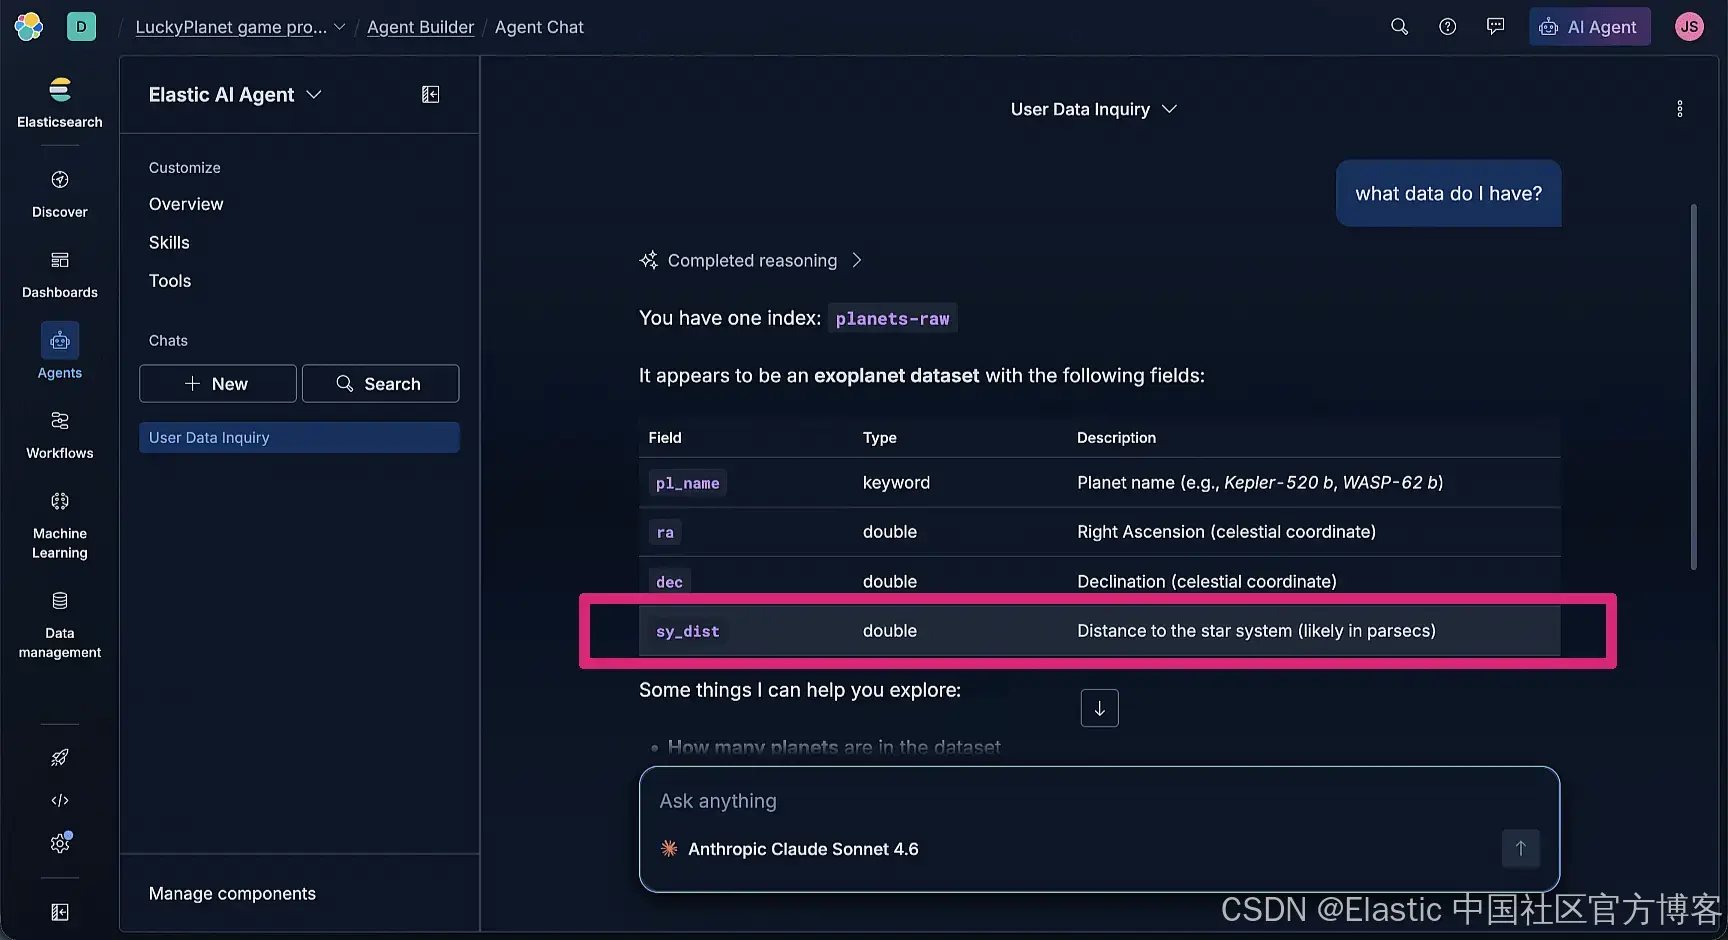Screen dimensions: 1728x940
Task: Open Tools in the Customize menu
Action: coord(170,281)
